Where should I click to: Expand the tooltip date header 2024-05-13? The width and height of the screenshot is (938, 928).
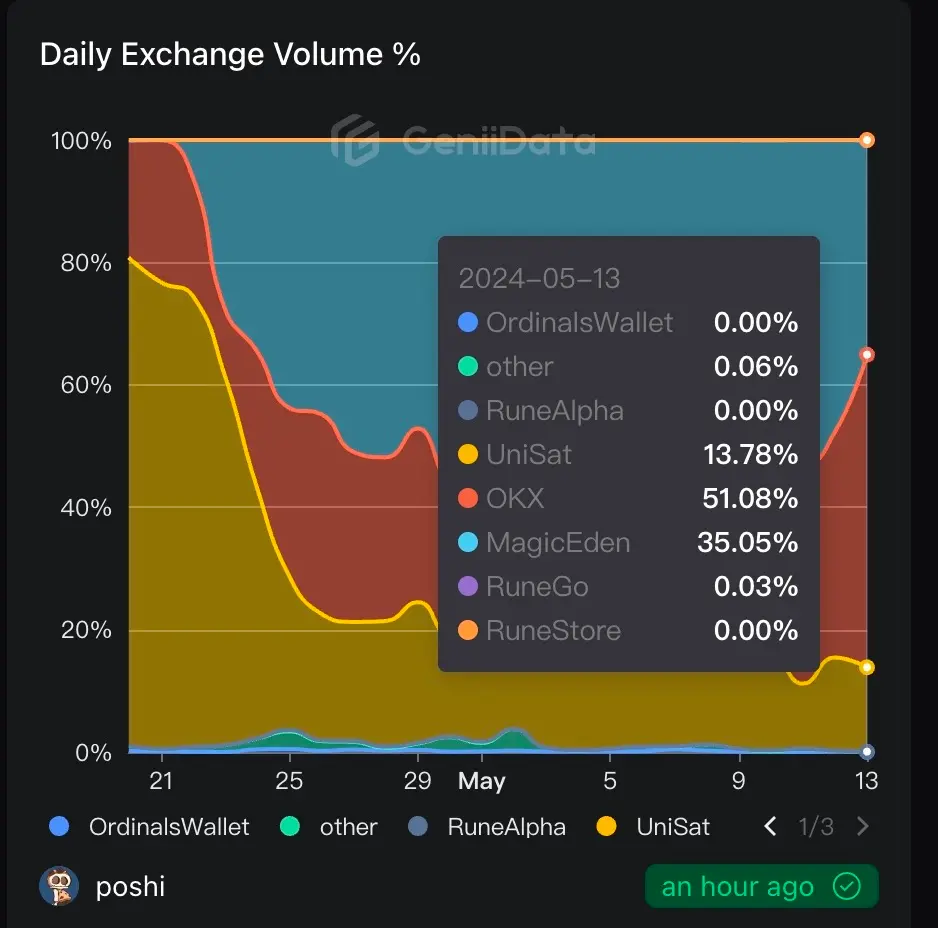pos(543,278)
